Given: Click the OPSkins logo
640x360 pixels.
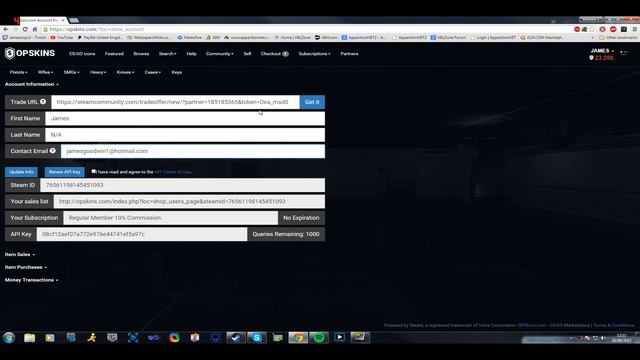Looking at the screenshot, I should pos(30,53).
